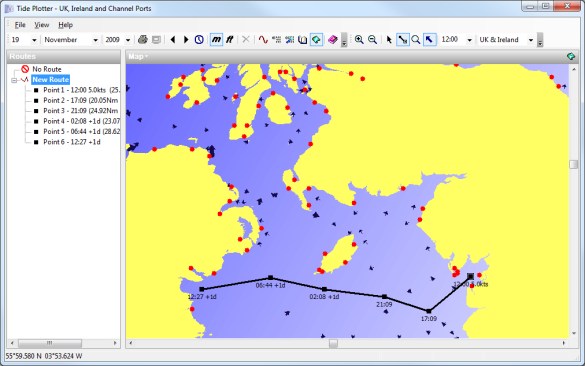585x366 pixels.
Task: Go to previous day arrow
Action: pos(173,40)
